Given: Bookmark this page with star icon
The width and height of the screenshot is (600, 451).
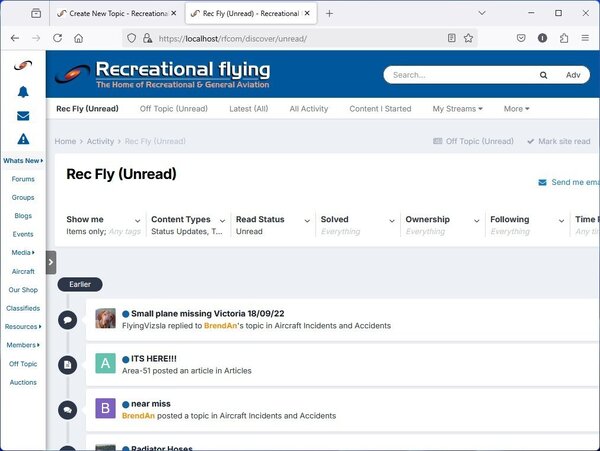Looking at the screenshot, I should point(468,38).
